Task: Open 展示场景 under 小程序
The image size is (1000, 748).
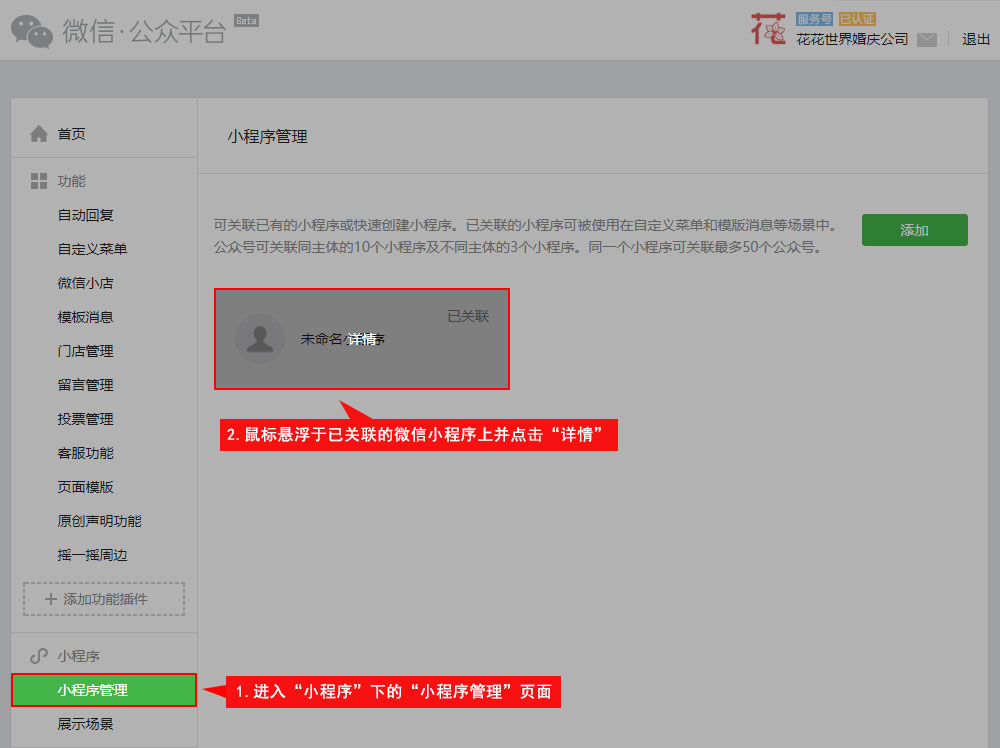Action: click(86, 724)
